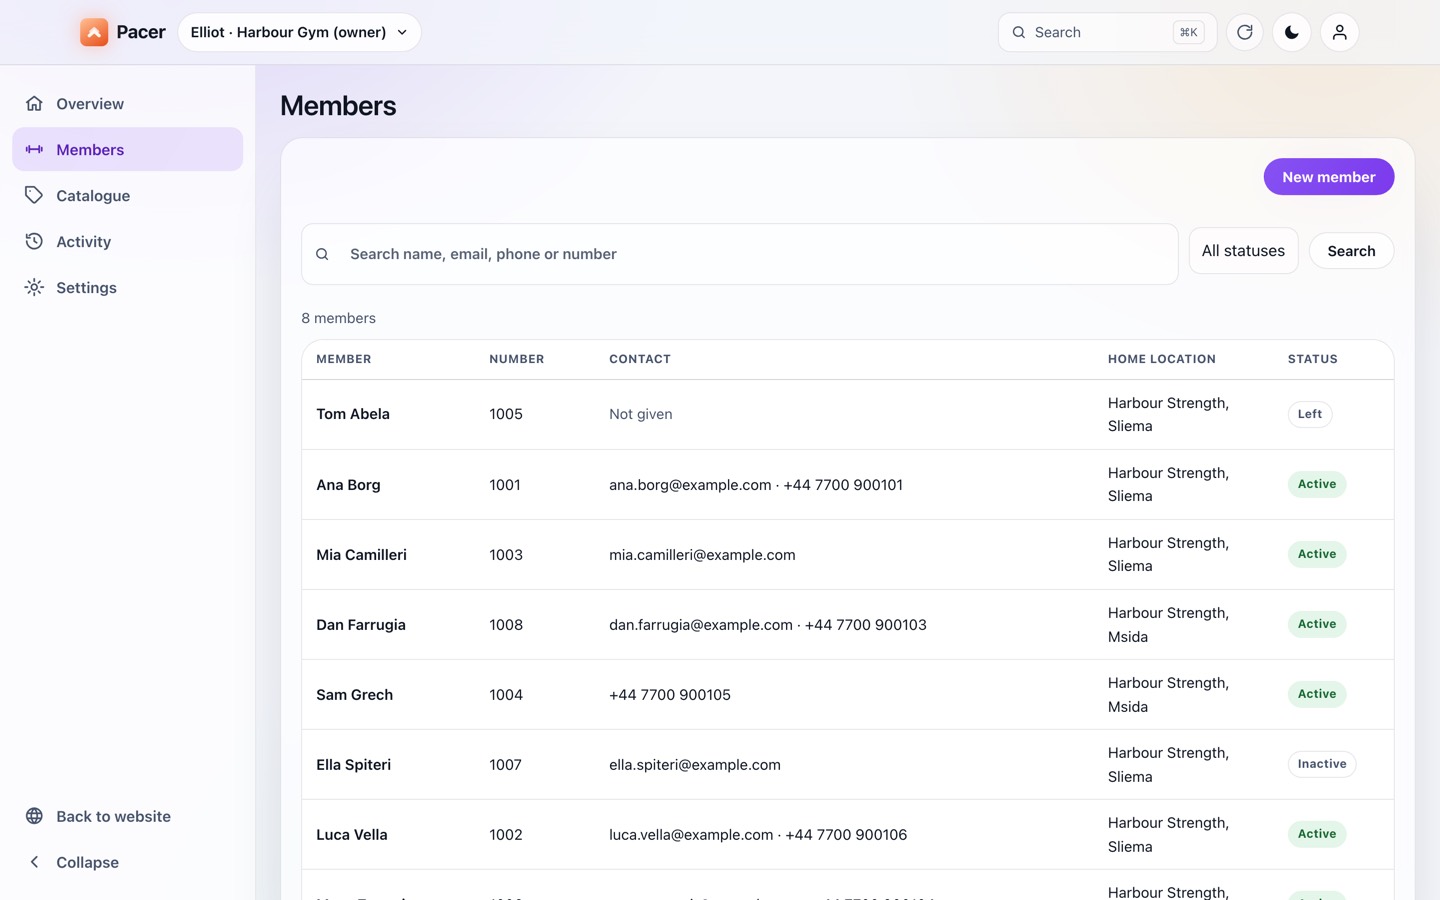Open Activity in sidebar

(x=128, y=241)
